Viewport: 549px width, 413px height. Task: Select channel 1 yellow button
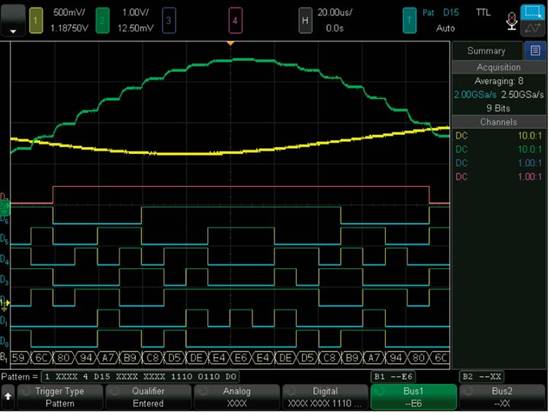point(35,21)
